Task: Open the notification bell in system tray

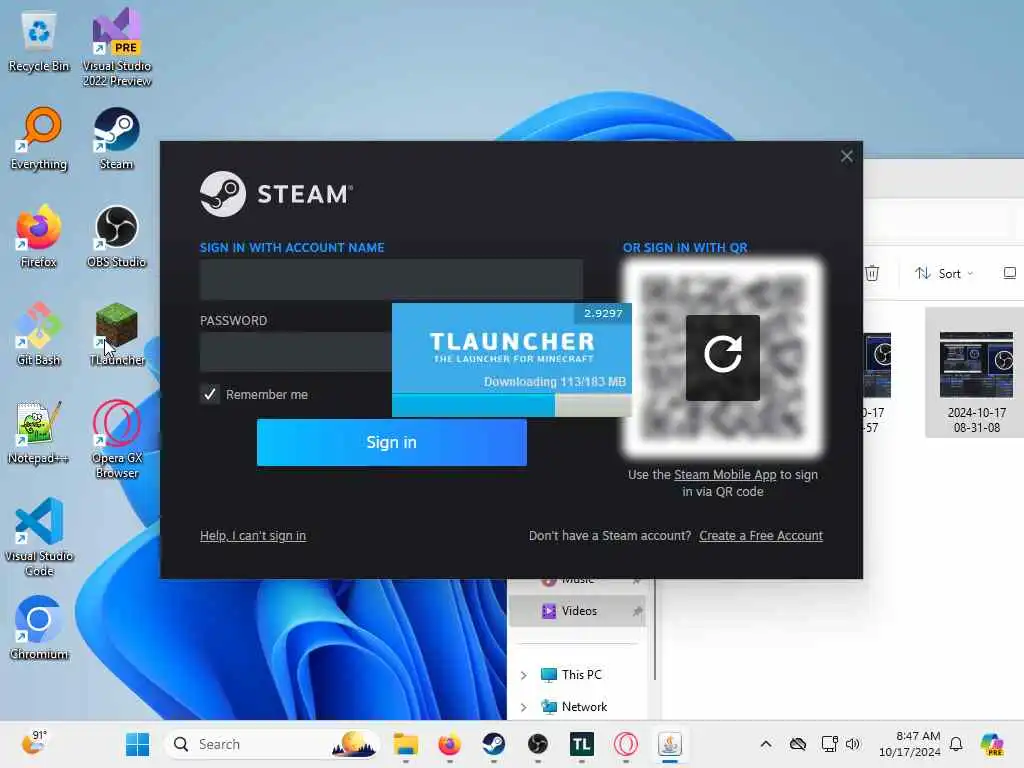Action: point(956,744)
